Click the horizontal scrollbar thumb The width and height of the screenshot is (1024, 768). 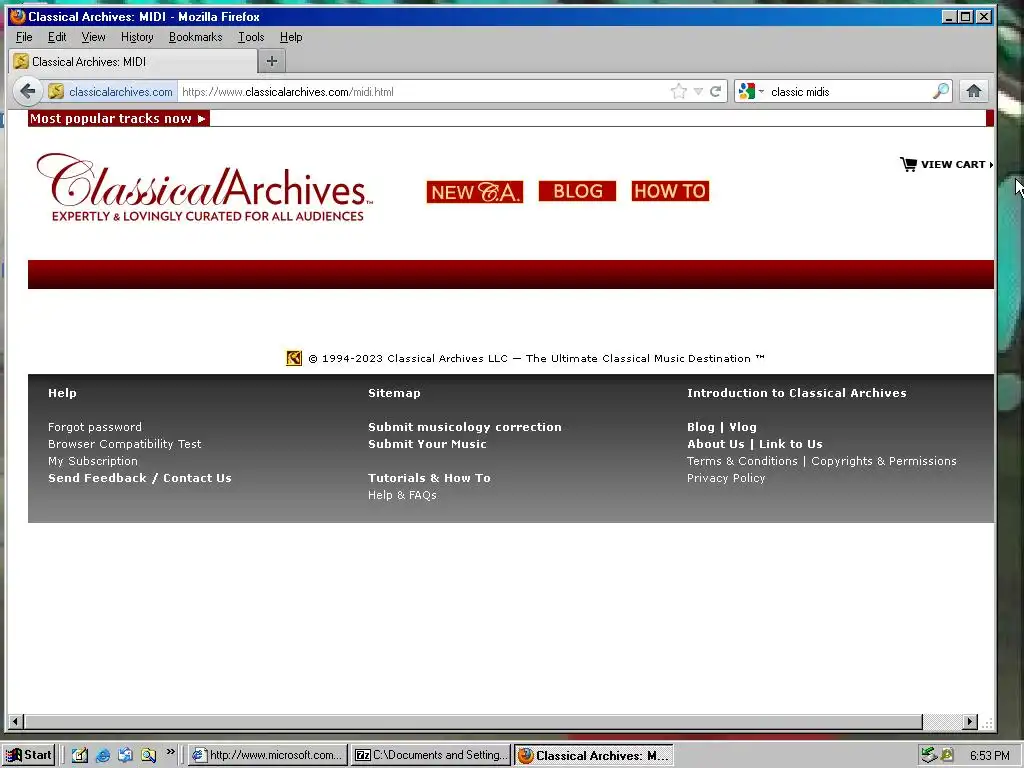coord(473,722)
